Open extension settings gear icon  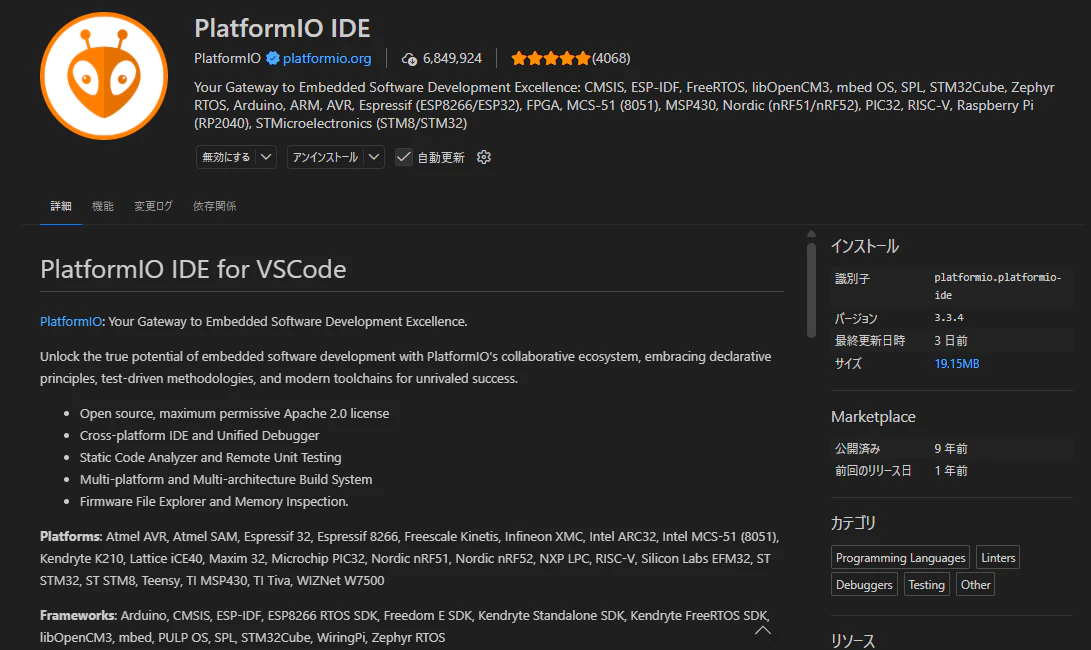tap(484, 157)
